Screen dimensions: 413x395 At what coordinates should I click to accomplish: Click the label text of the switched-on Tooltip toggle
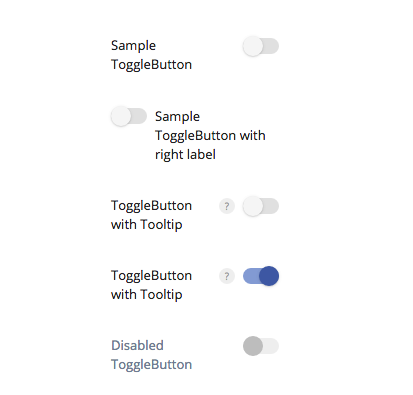point(151,285)
